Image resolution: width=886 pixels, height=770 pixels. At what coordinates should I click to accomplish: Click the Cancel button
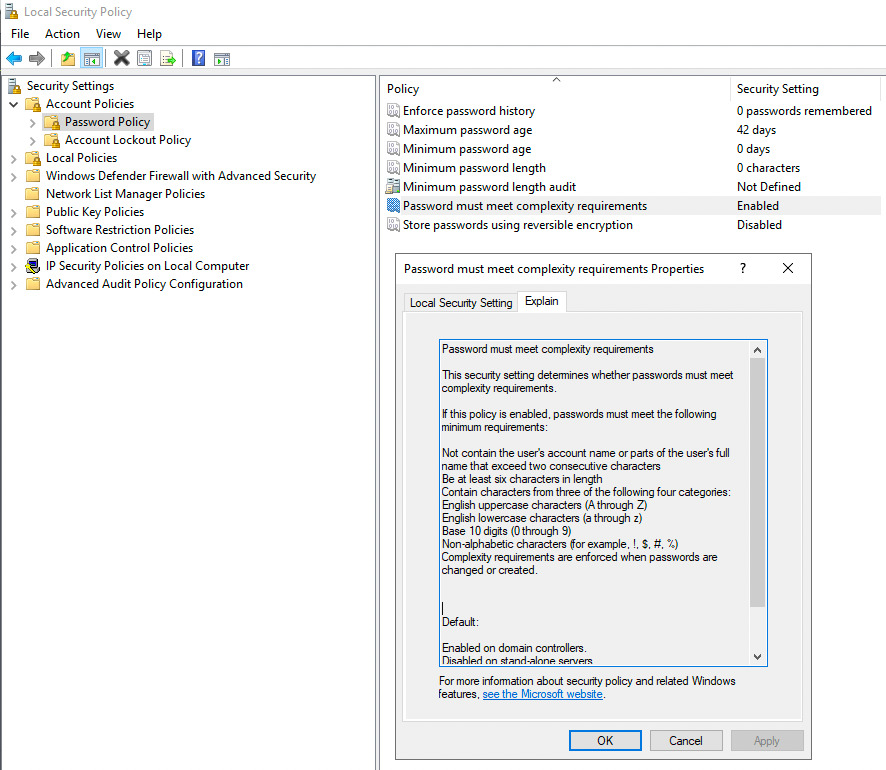686,740
